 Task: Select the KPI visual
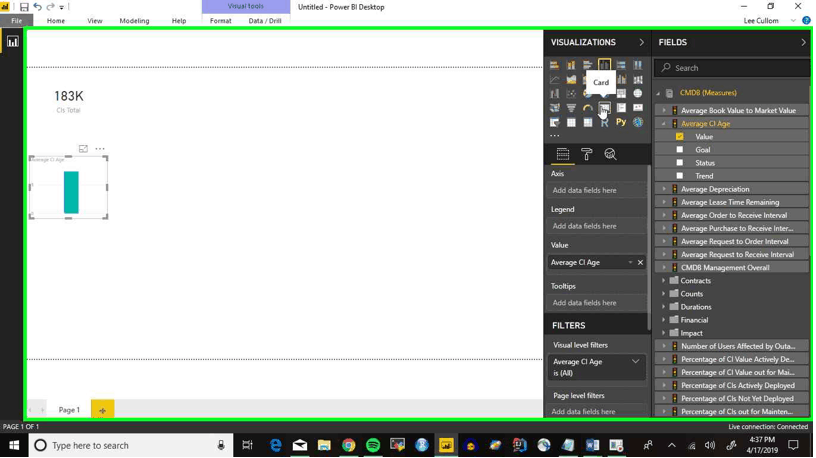[638, 108]
